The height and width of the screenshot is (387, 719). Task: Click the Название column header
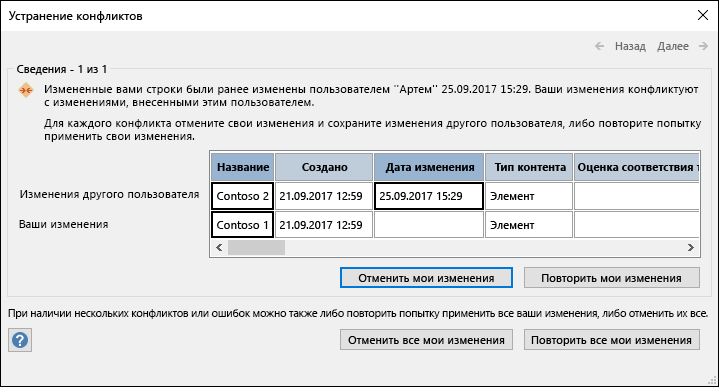pos(243,167)
